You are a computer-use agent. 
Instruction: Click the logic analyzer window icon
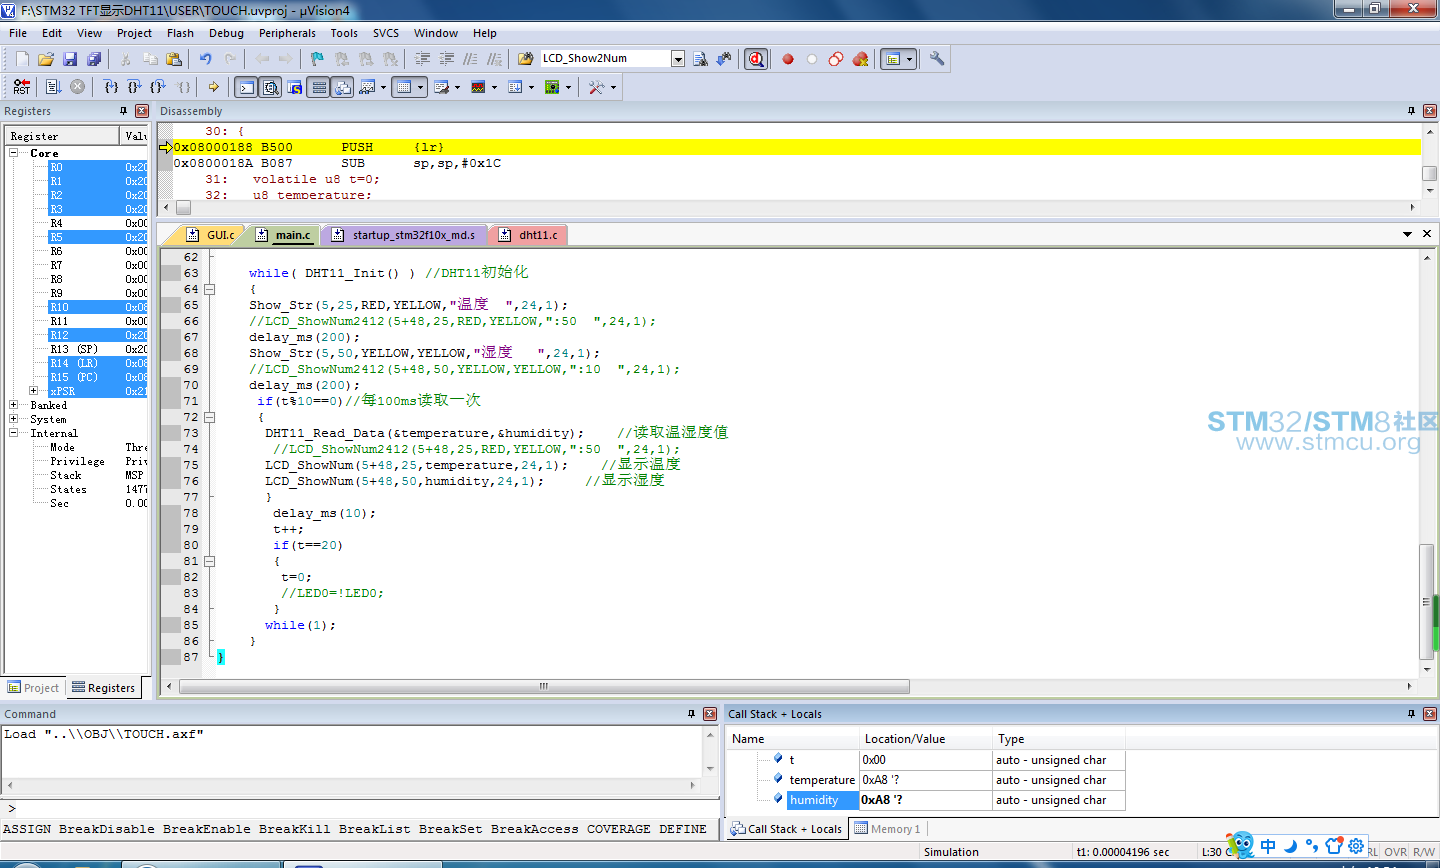point(478,87)
